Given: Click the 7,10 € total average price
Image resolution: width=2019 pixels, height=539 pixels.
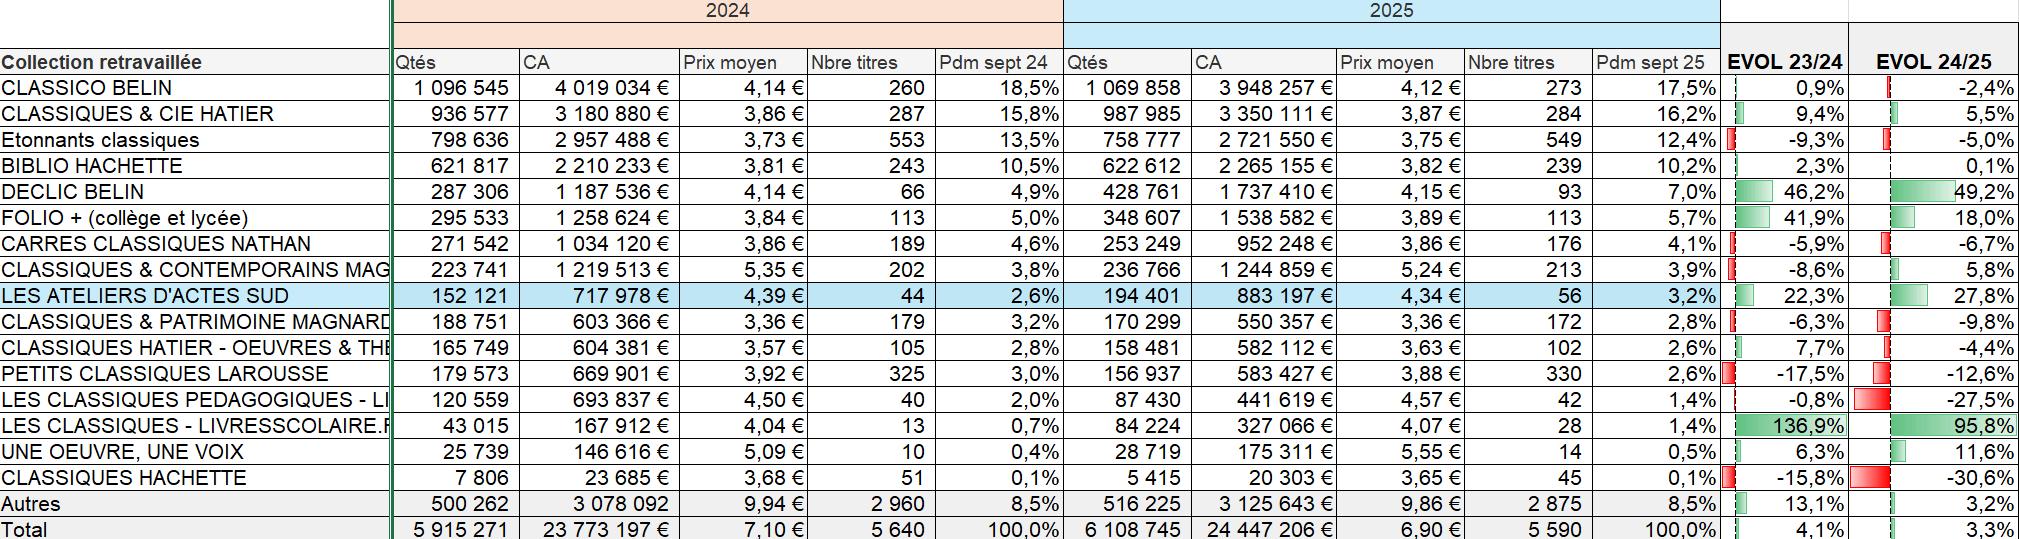Looking at the screenshot, I should tap(743, 529).
